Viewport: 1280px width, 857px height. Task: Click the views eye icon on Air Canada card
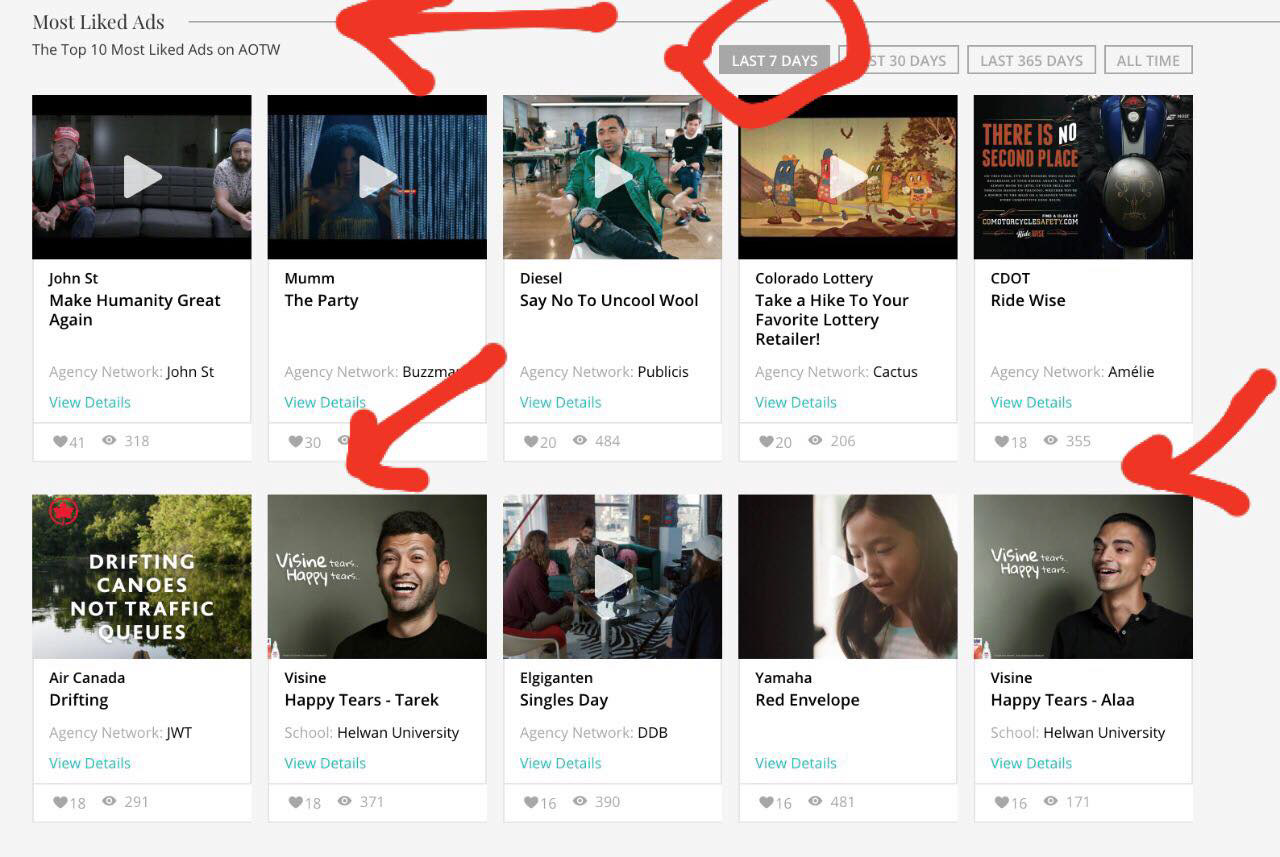(x=109, y=801)
